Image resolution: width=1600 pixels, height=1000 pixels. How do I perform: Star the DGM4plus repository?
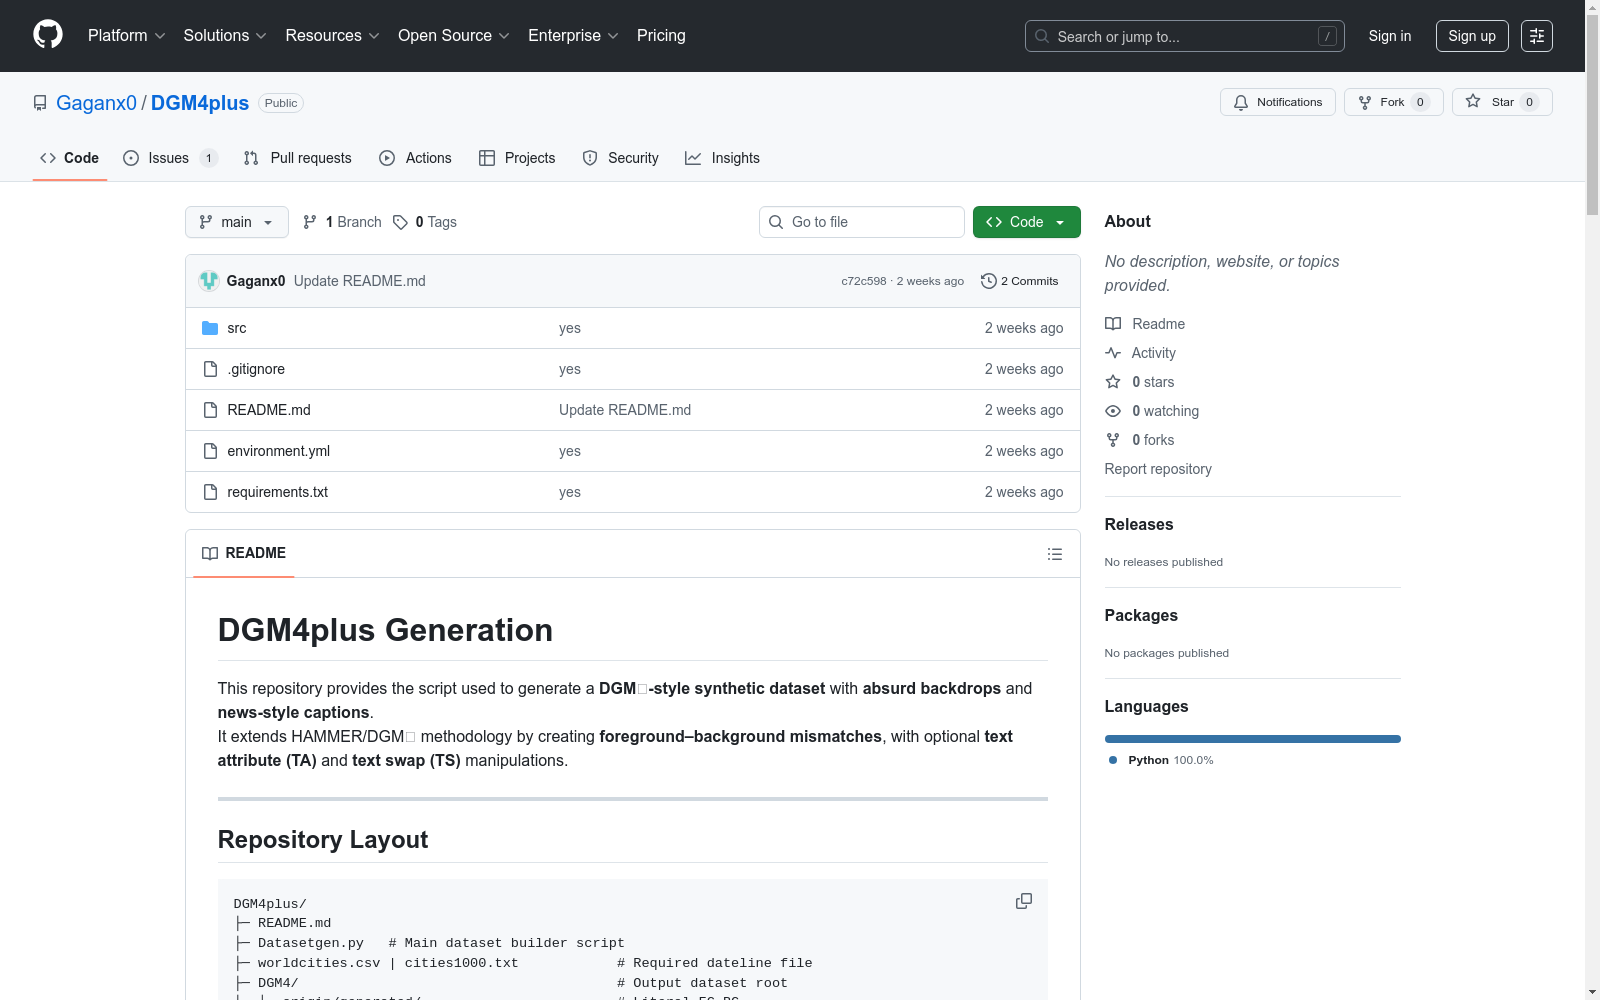coord(1501,102)
